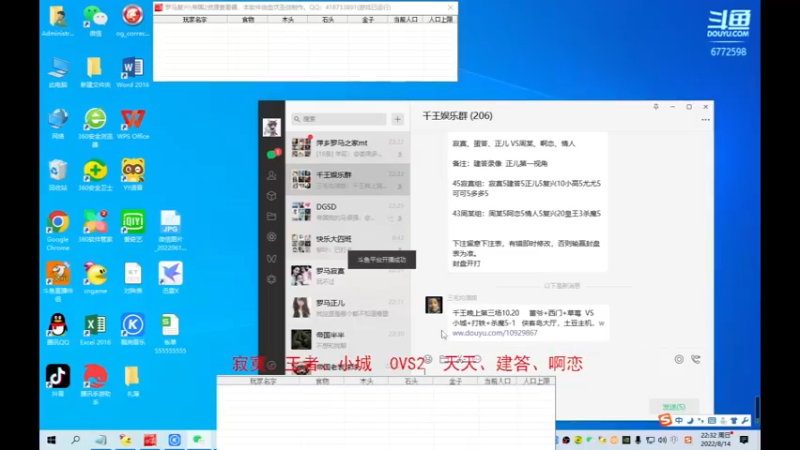This screenshot has height=450, width=800.
Task: Pin the WeChat window on top
Action: (656, 107)
